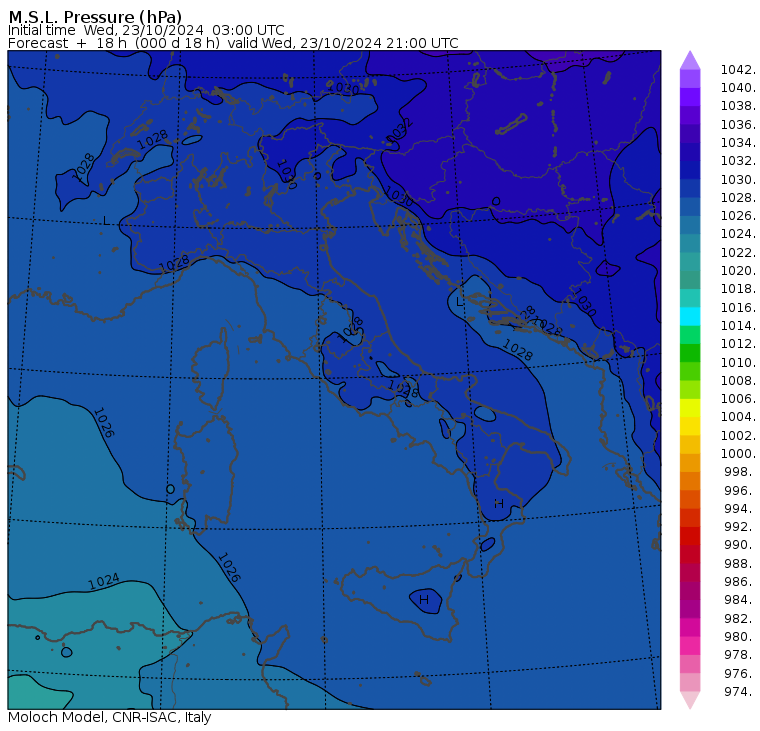Select the 'Initial time Wed, 23/10/2024 03:00 UTC' line
Screen dimensions: 760x731
[x=146, y=30]
